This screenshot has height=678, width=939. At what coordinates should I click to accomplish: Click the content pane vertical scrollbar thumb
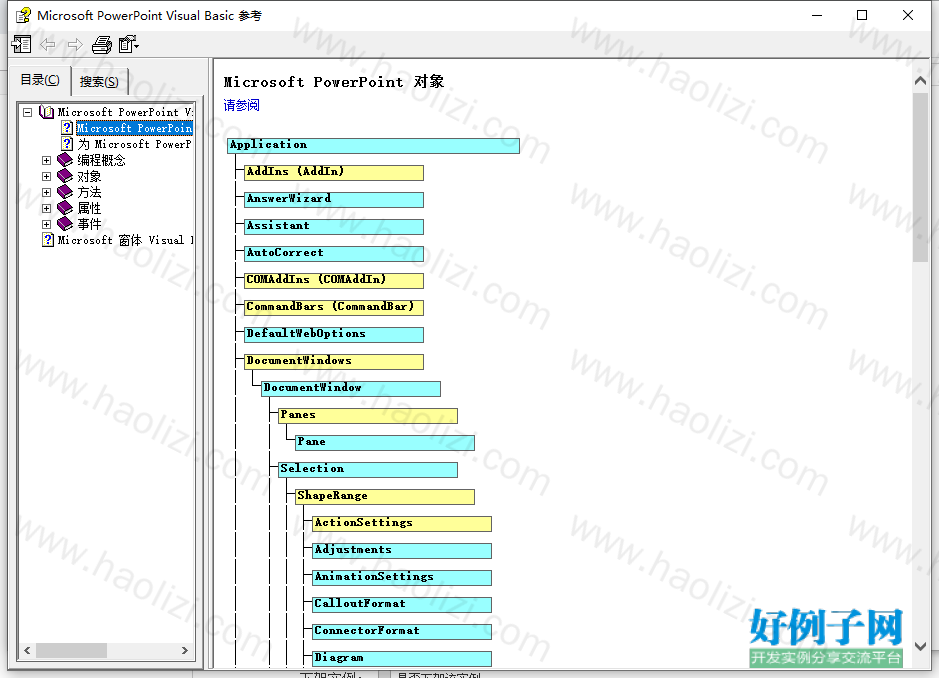click(x=920, y=177)
